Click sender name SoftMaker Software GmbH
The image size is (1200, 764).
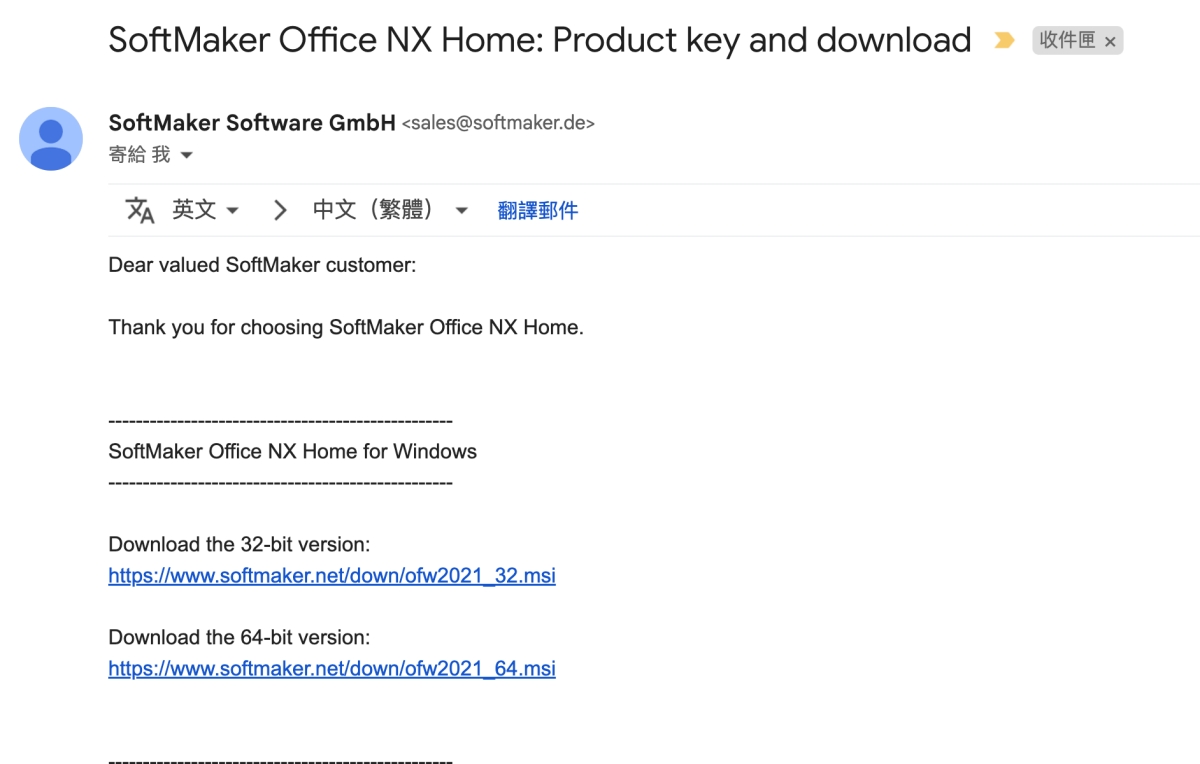252,123
